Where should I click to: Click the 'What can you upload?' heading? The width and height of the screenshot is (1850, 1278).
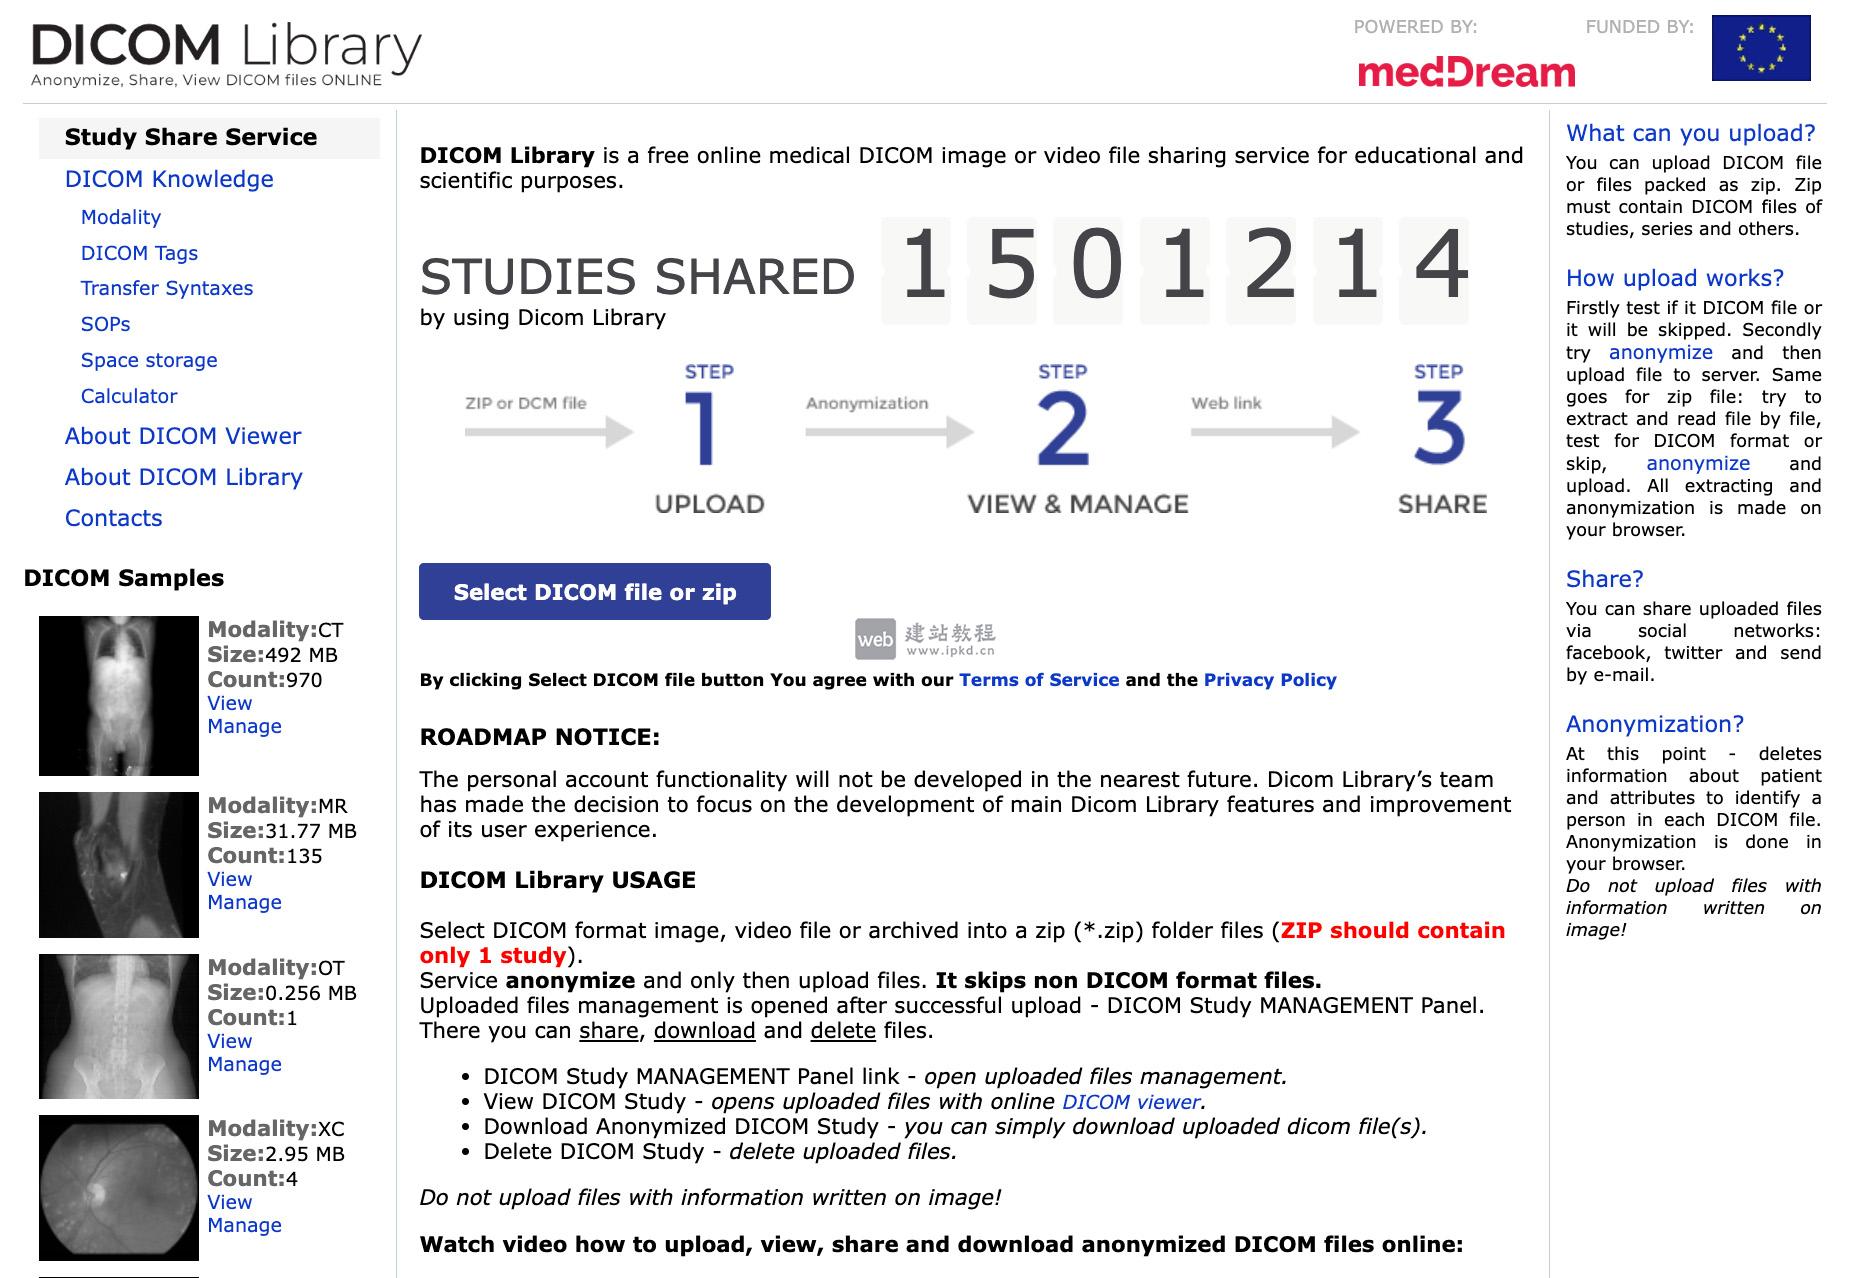click(1690, 133)
